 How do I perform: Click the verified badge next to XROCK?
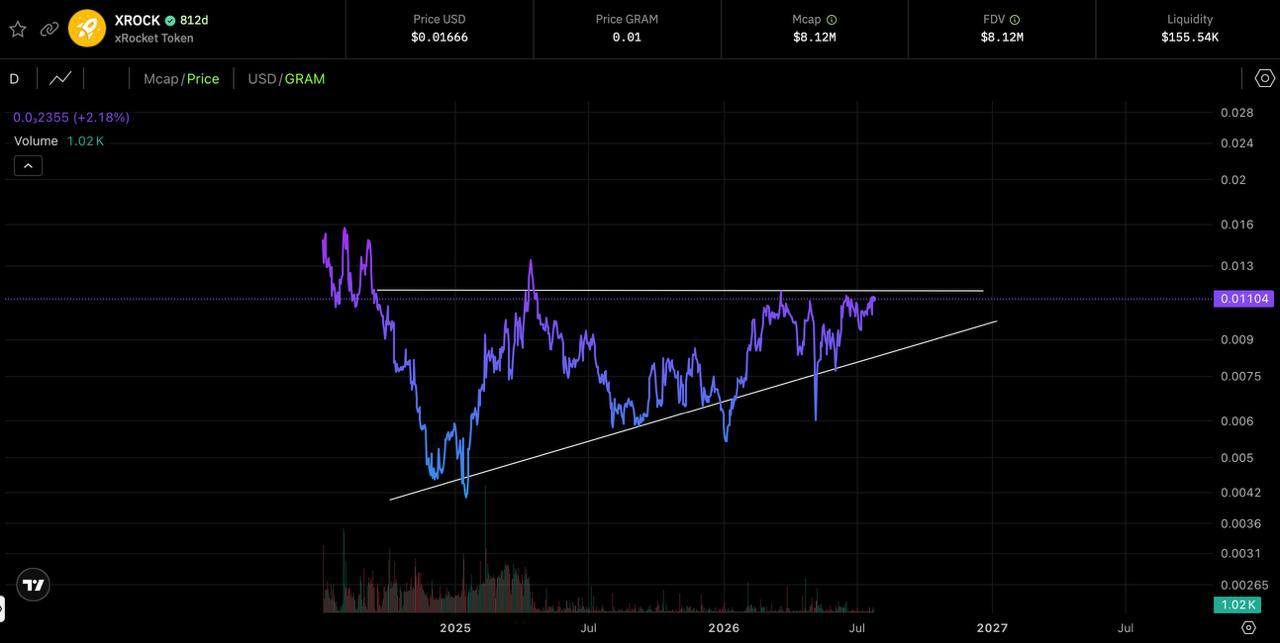170,20
